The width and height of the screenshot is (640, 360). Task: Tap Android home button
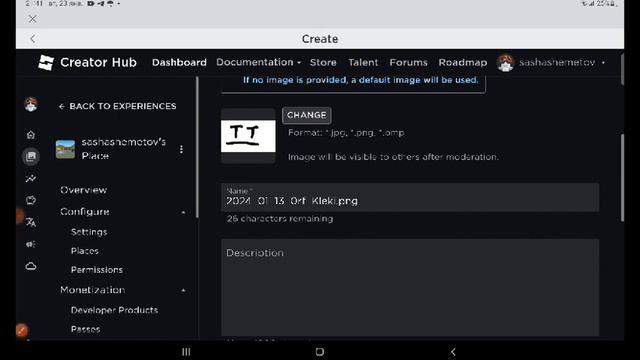click(320, 351)
